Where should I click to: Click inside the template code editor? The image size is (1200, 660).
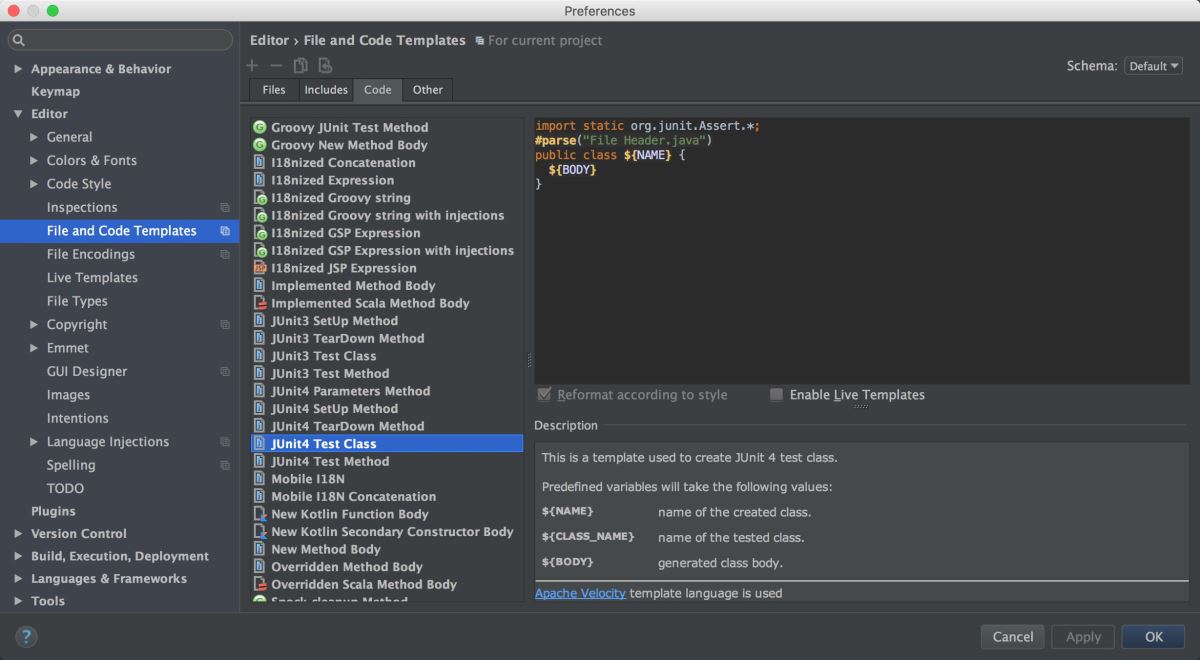click(x=862, y=250)
